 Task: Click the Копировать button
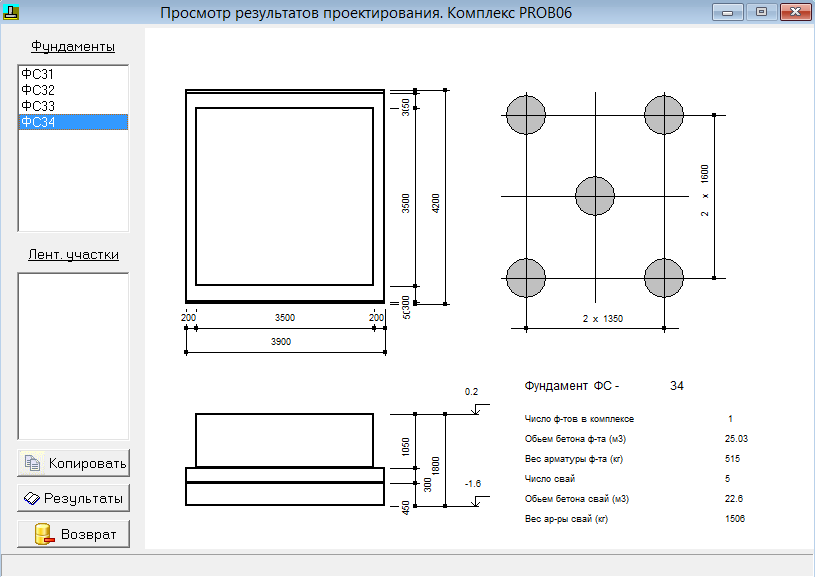[x=73, y=463]
